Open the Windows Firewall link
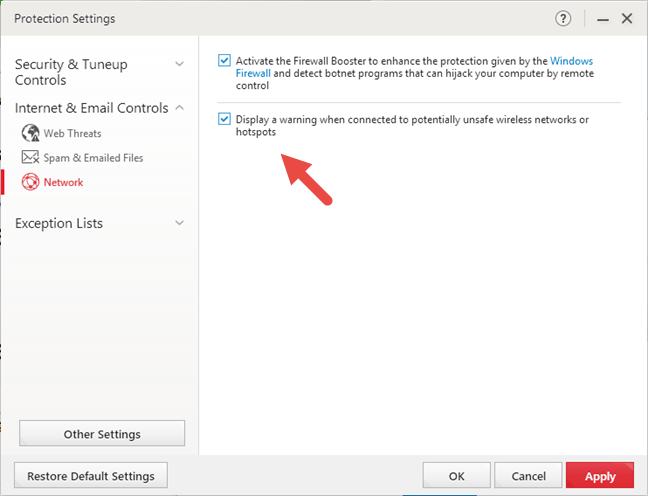 click(x=571, y=61)
